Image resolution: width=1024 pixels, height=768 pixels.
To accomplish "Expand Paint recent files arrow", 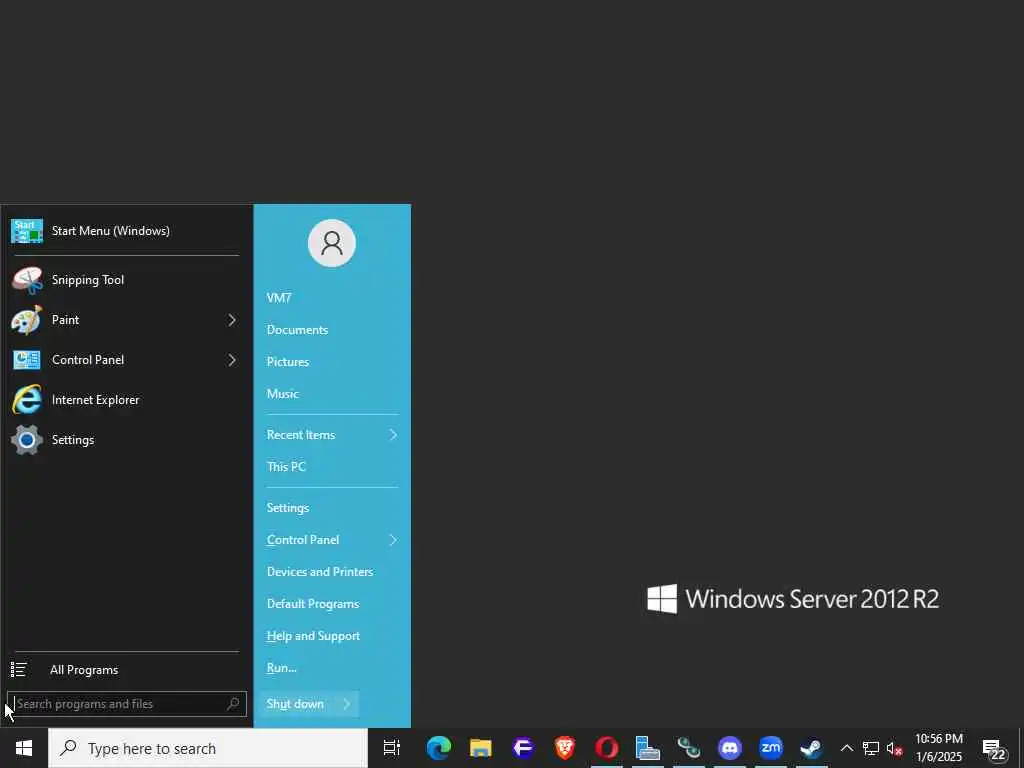I will coord(232,320).
